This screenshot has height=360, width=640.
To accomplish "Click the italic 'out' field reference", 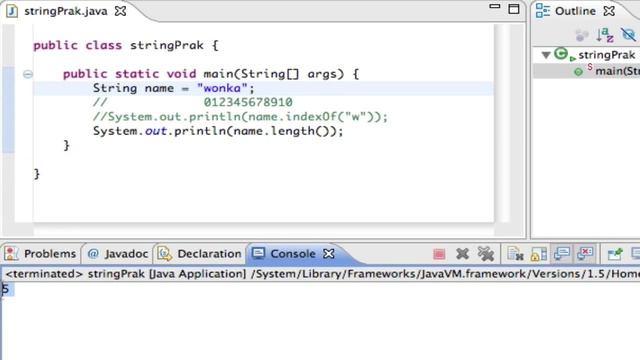I will point(156,131).
